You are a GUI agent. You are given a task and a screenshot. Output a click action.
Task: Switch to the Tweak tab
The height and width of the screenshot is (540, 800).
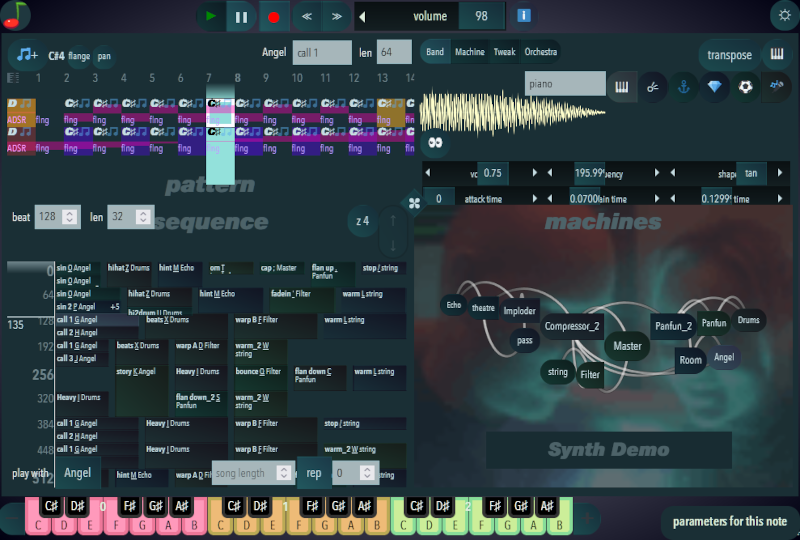tap(504, 52)
